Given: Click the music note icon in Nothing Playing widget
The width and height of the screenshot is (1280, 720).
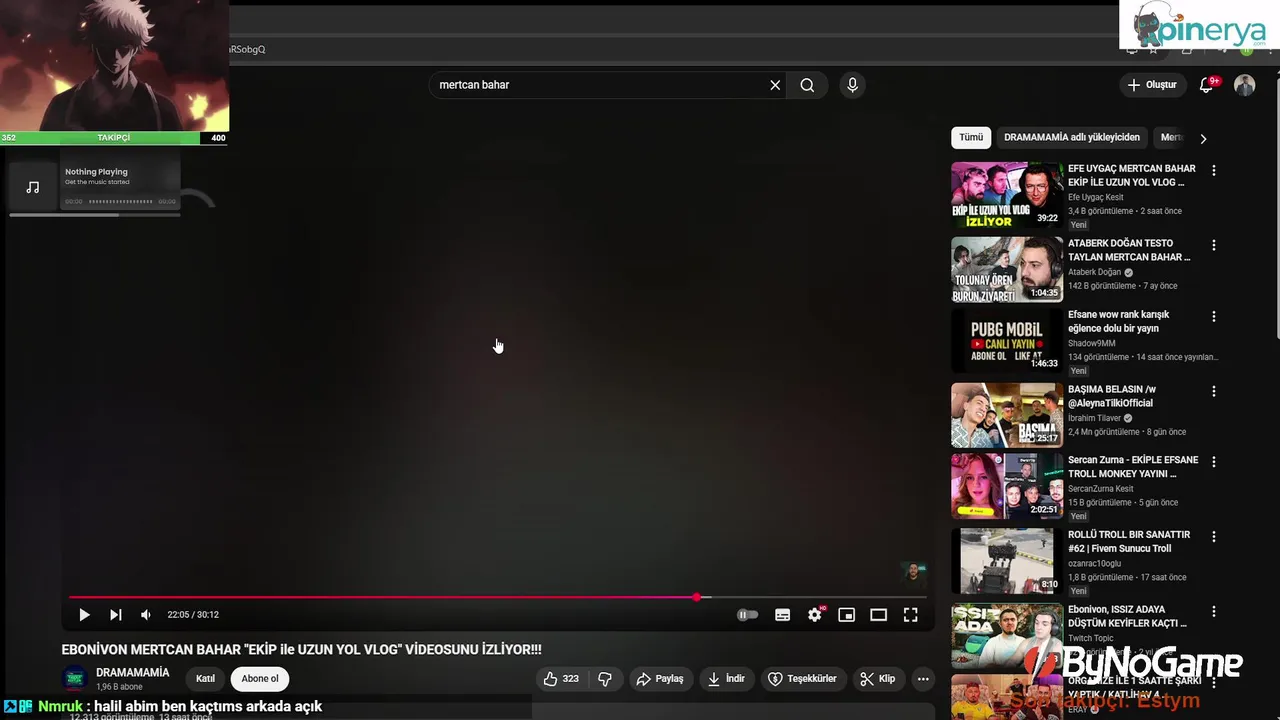Looking at the screenshot, I should (33, 187).
